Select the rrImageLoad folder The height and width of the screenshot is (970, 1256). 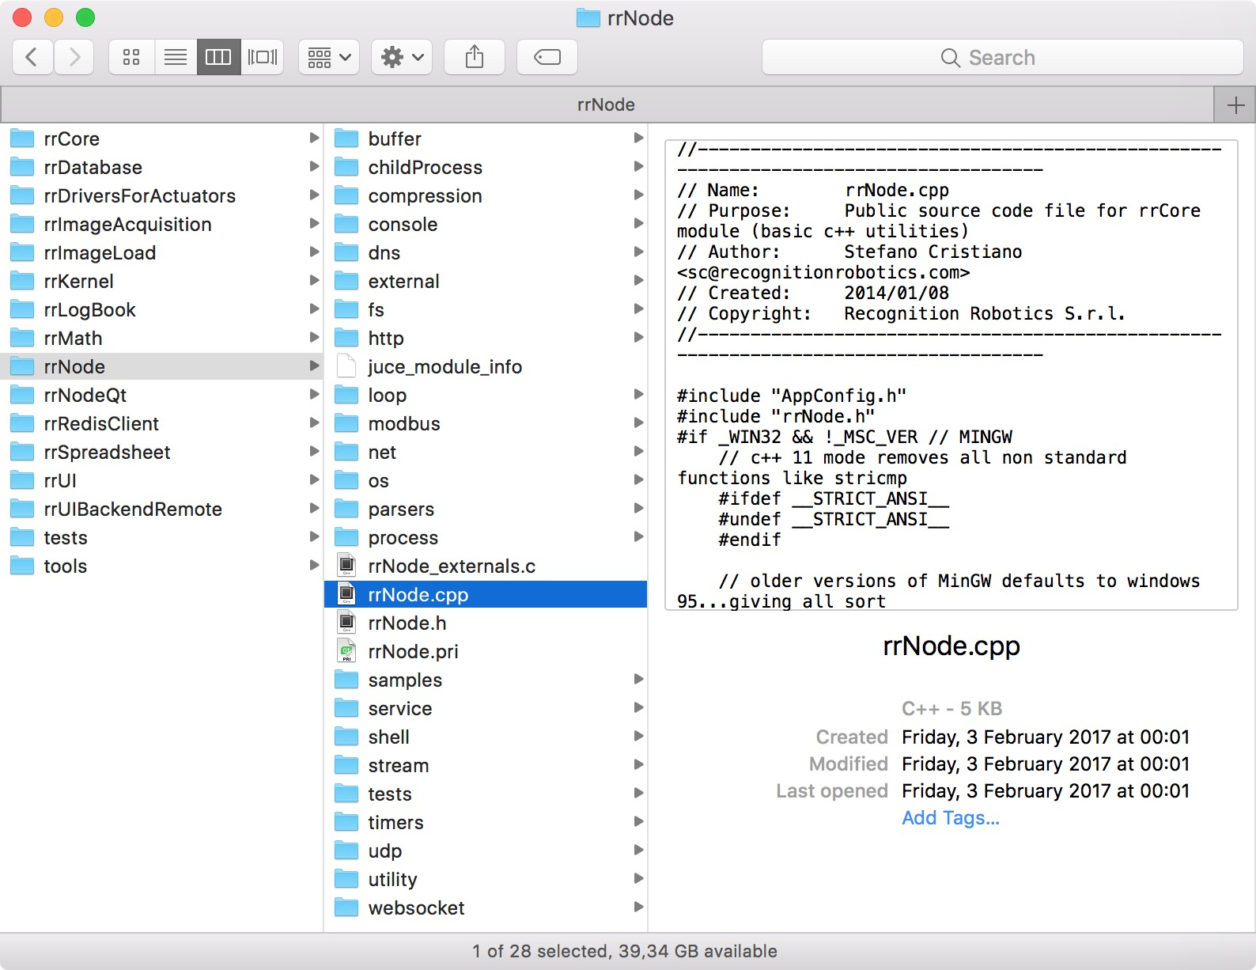(x=161, y=252)
